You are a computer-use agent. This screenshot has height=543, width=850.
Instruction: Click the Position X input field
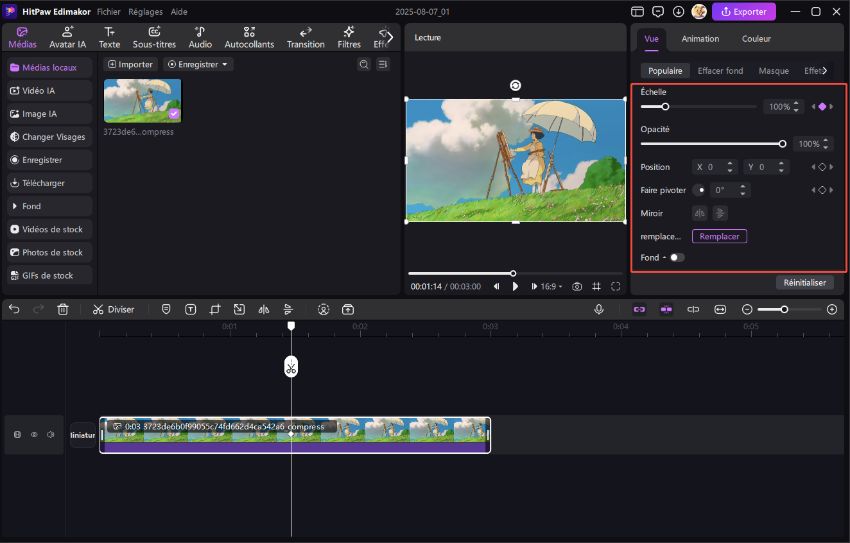714,167
